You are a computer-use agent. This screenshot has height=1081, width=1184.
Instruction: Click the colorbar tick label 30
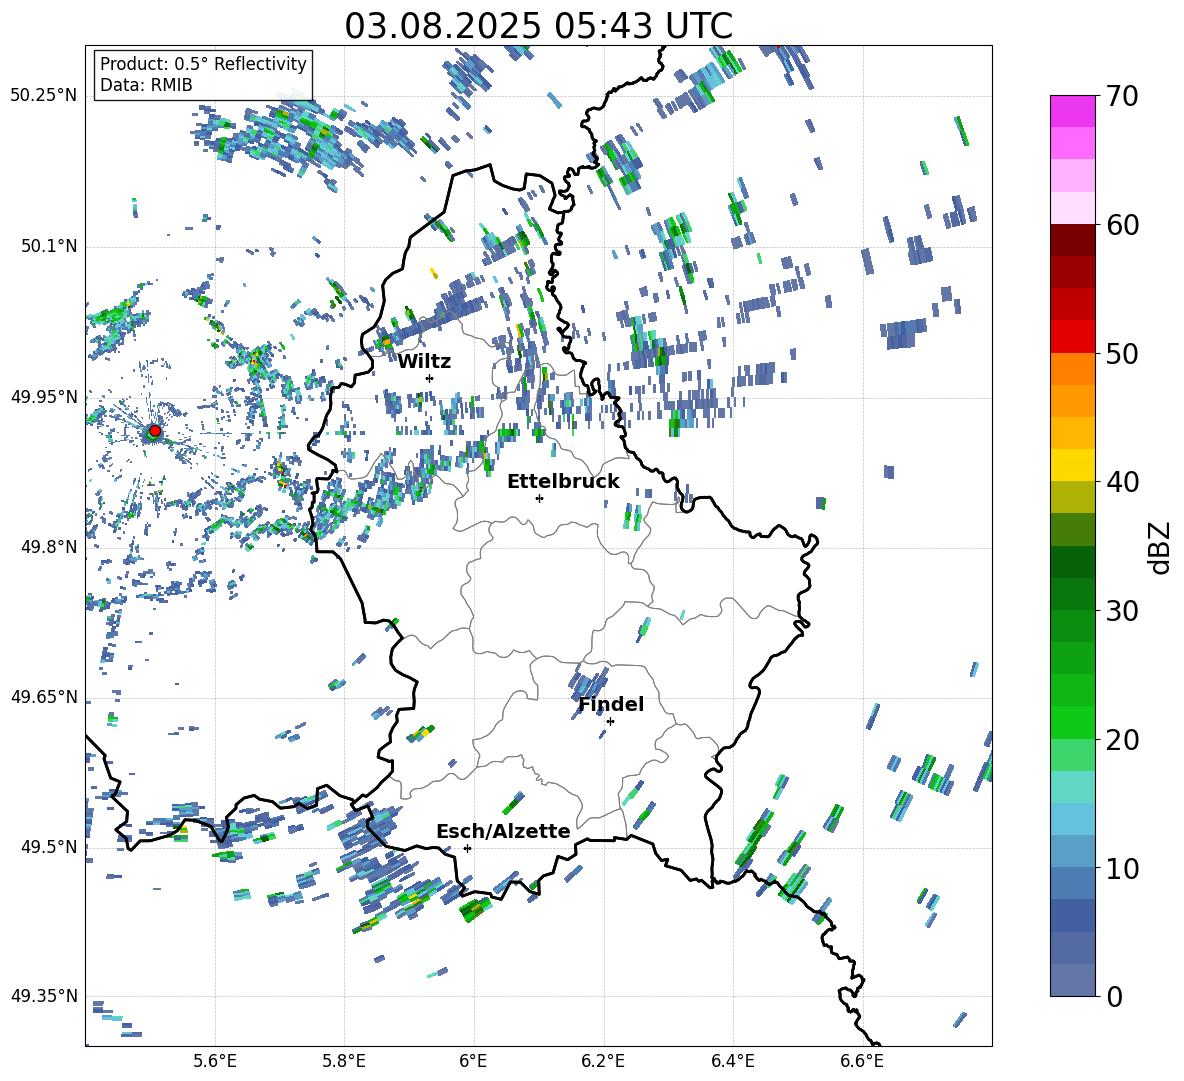(1122, 611)
